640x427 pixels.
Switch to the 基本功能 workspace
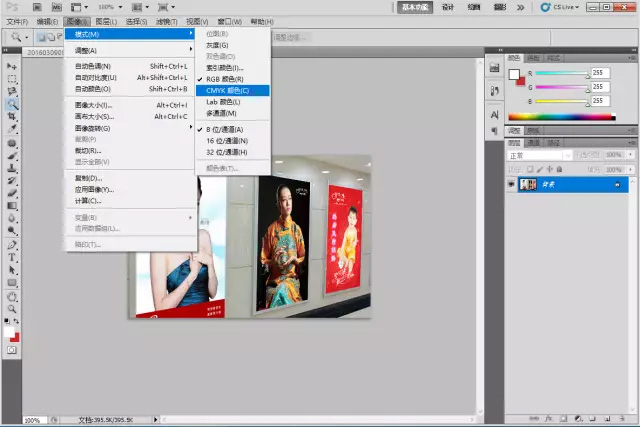coord(413,7)
